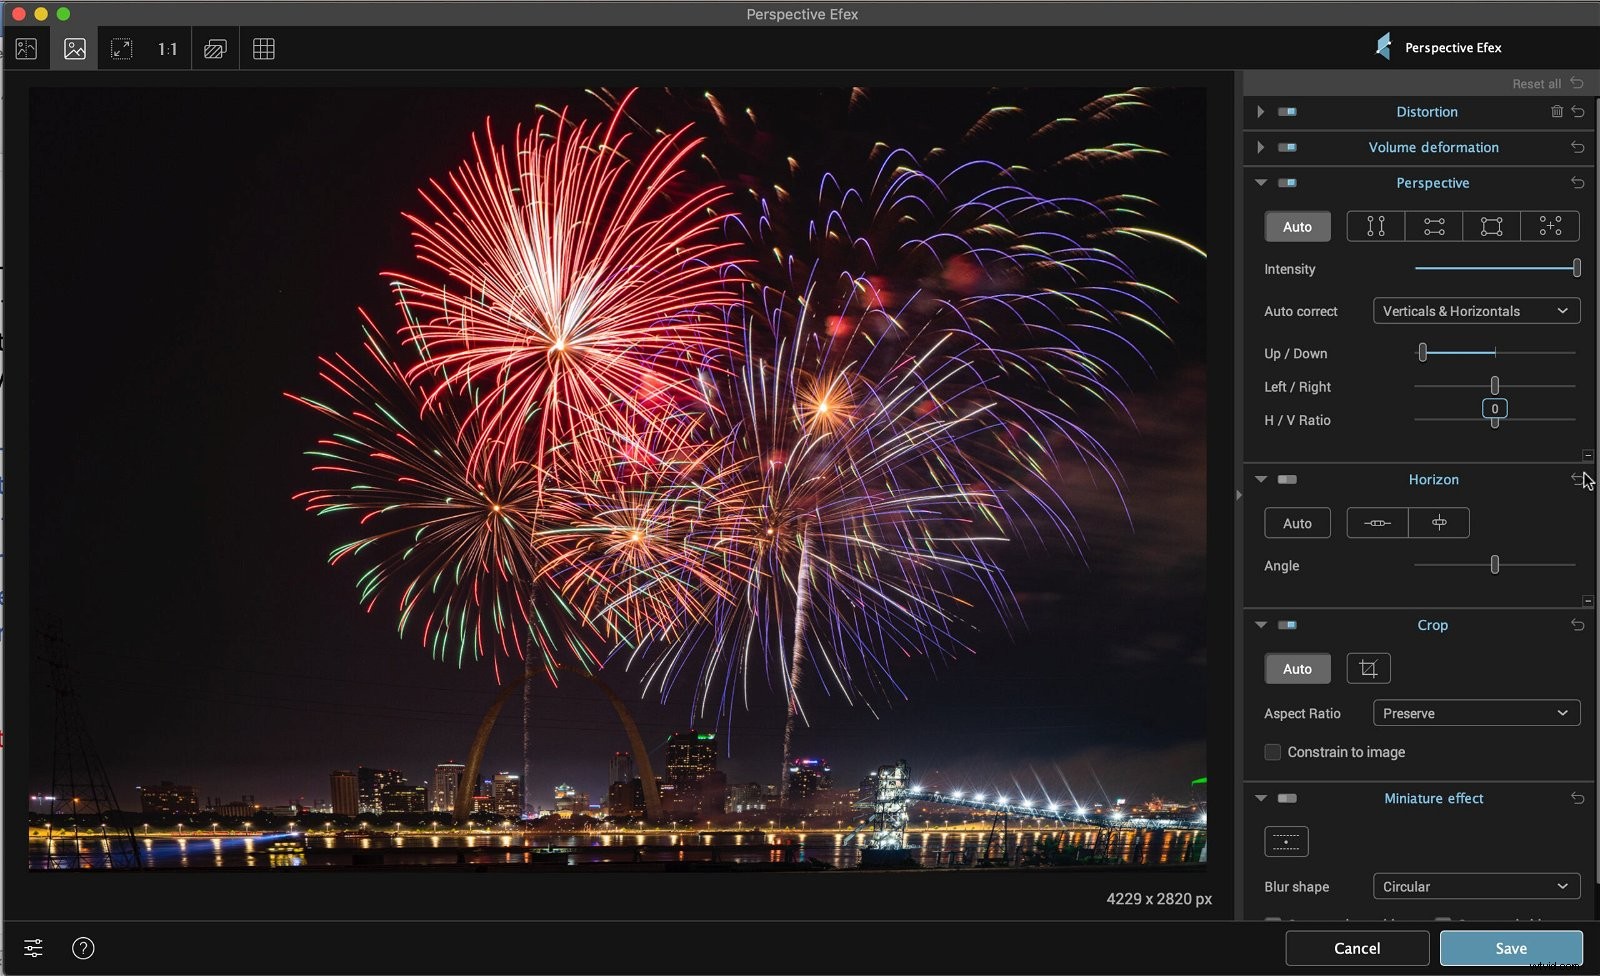Select the 8-point perspective correction tool
This screenshot has width=1600, height=976.
click(x=1549, y=226)
